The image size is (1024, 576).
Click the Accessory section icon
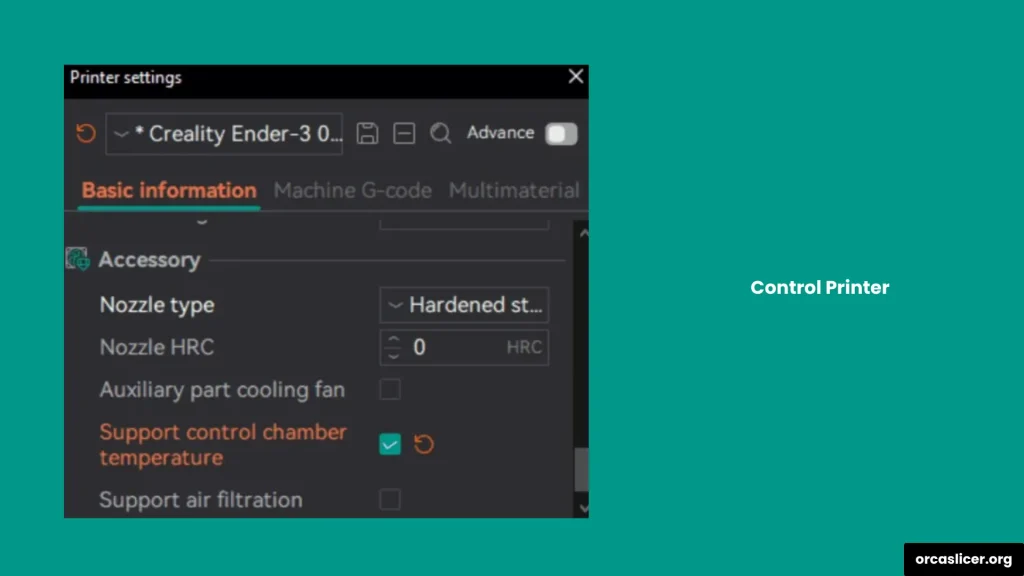[77, 260]
